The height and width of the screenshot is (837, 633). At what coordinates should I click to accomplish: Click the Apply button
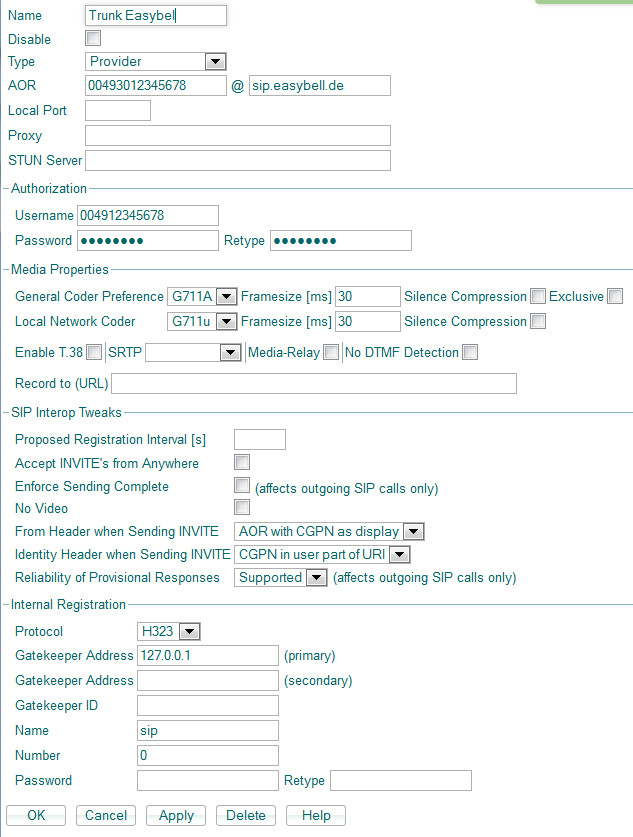[176, 815]
